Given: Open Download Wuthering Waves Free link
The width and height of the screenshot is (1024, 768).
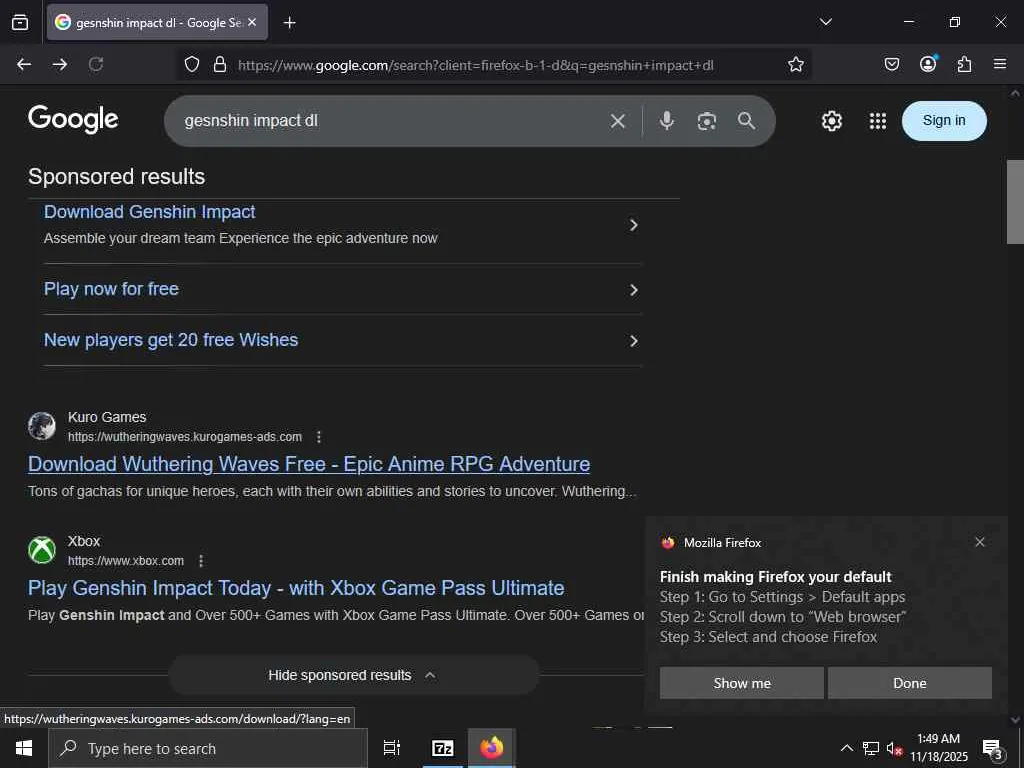Looking at the screenshot, I should [309, 464].
